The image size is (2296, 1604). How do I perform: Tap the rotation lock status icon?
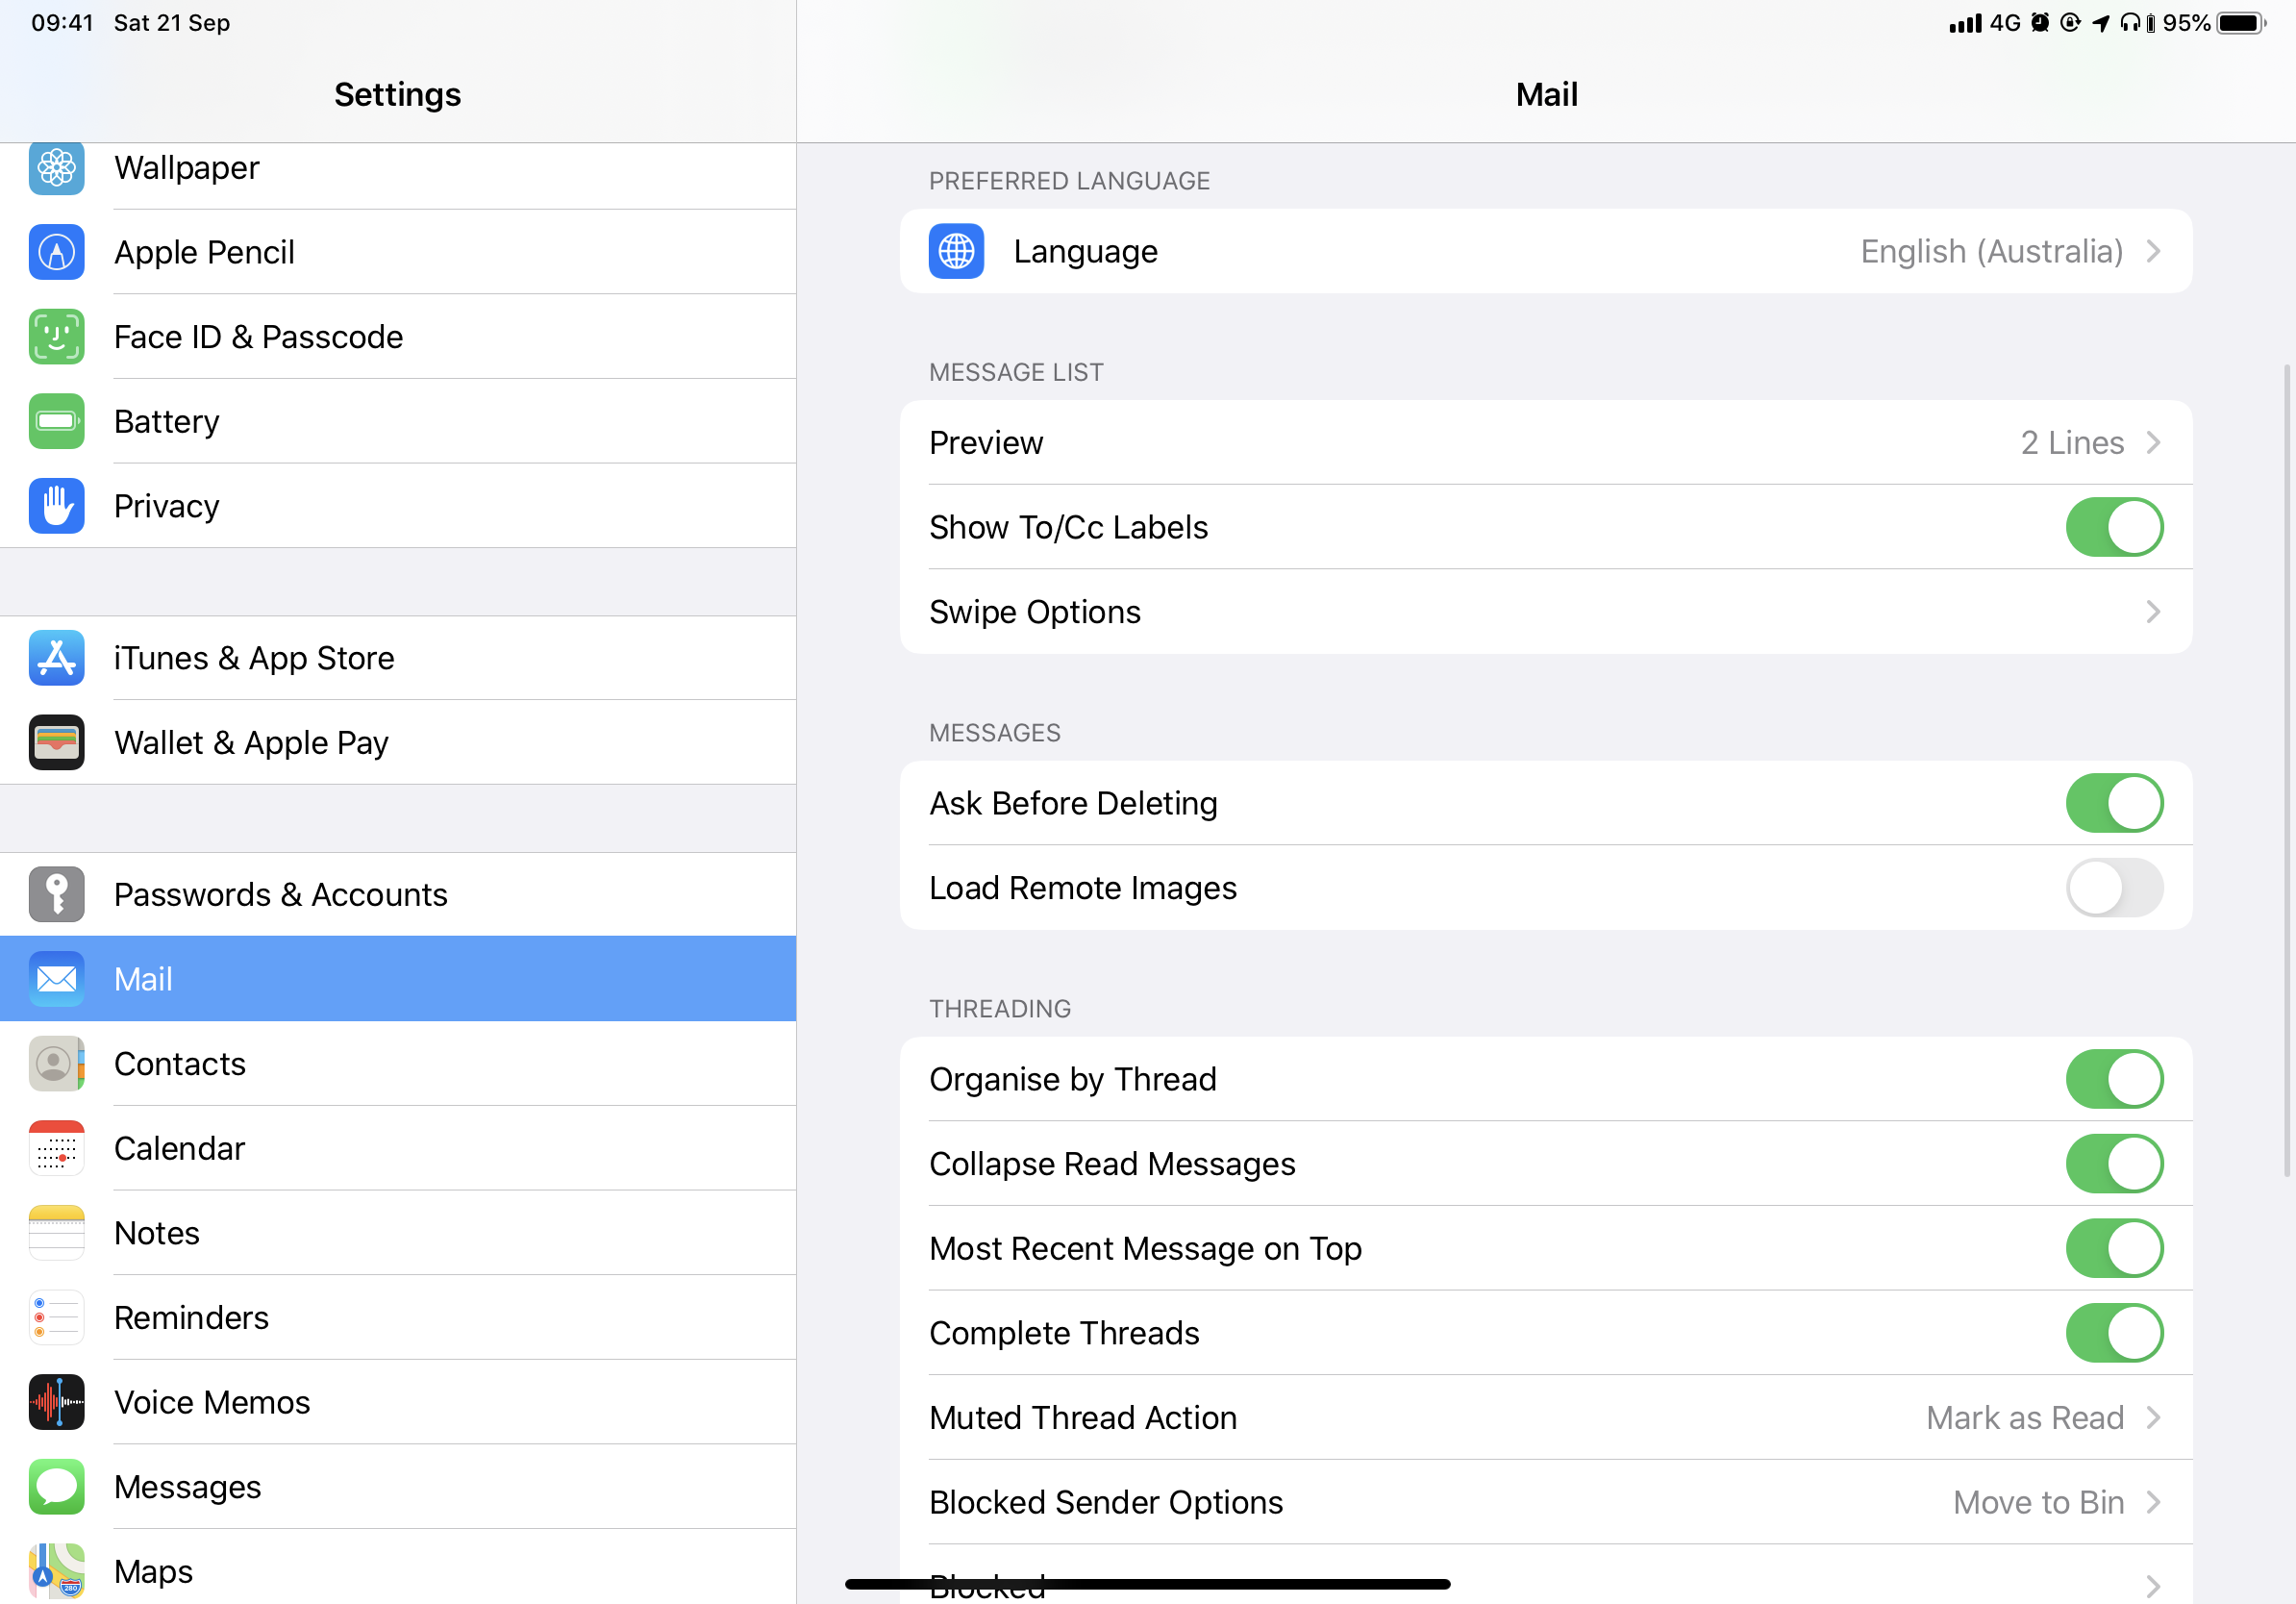(2070, 23)
